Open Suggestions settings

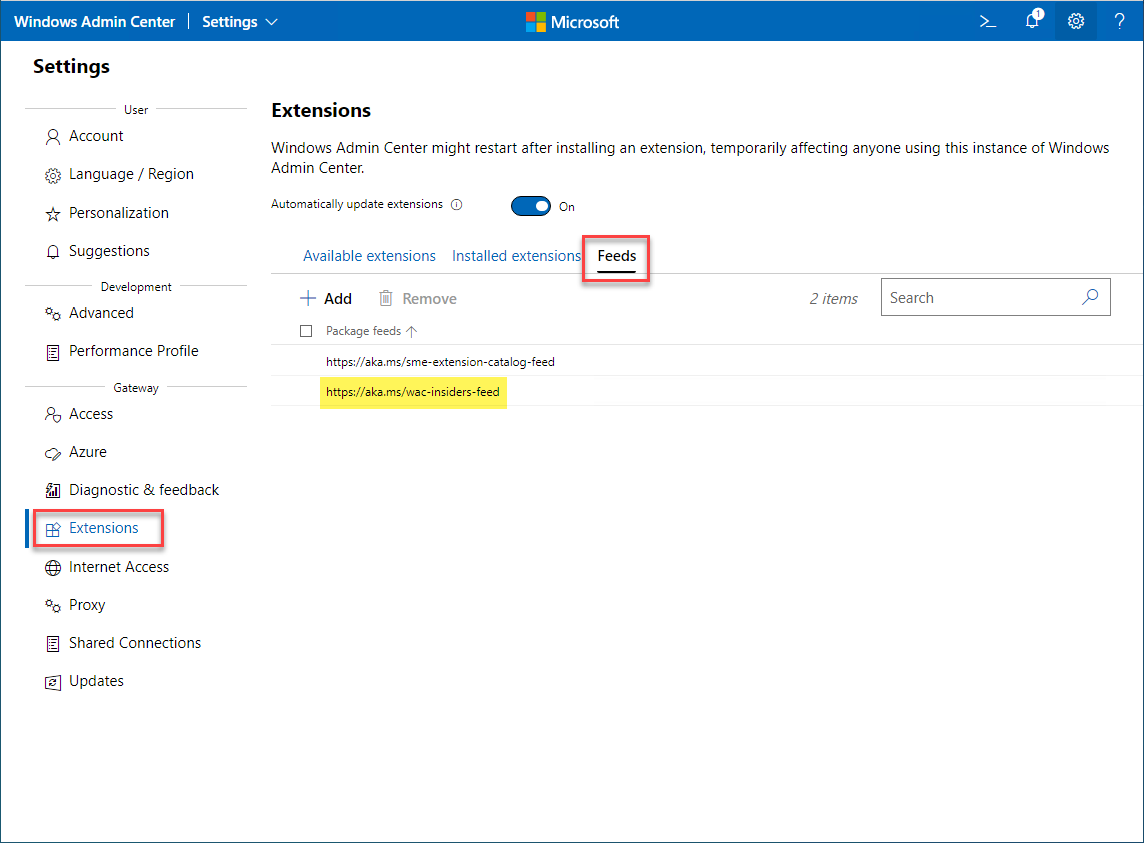pyautogui.click(x=109, y=250)
